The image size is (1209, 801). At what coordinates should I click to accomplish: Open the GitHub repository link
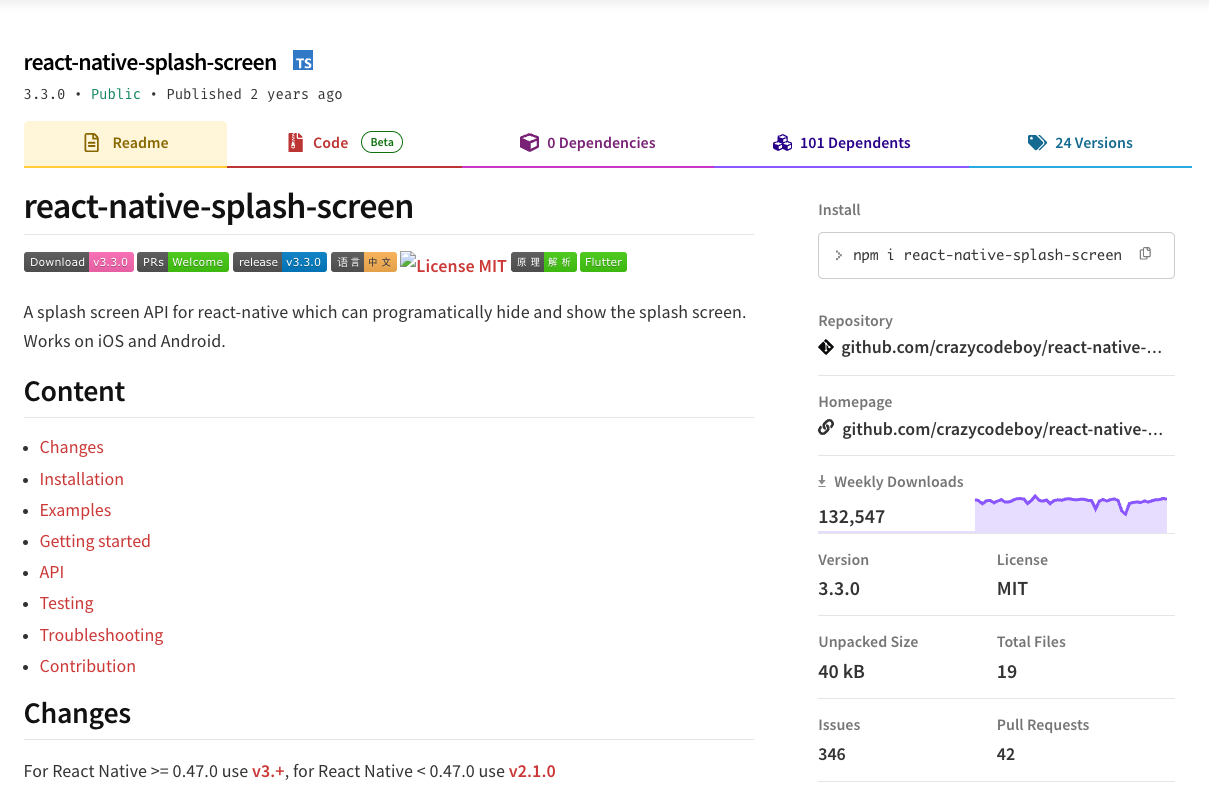(x=1003, y=348)
